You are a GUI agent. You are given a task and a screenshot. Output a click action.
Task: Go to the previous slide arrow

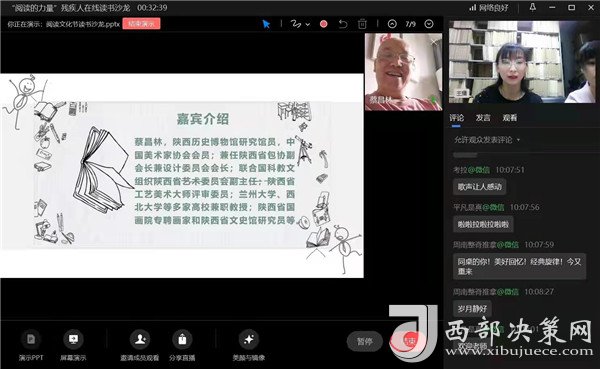pyautogui.click(x=392, y=24)
